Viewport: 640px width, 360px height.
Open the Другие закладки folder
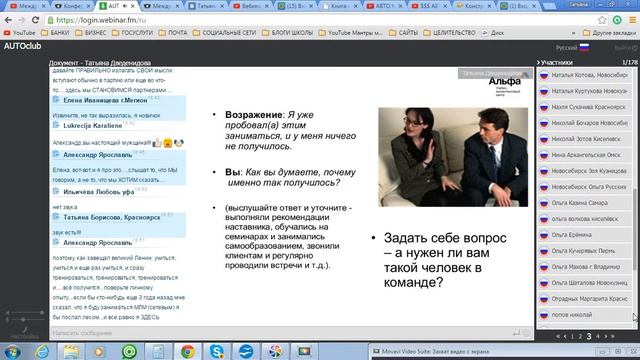pyautogui.click(x=609, y=33)
